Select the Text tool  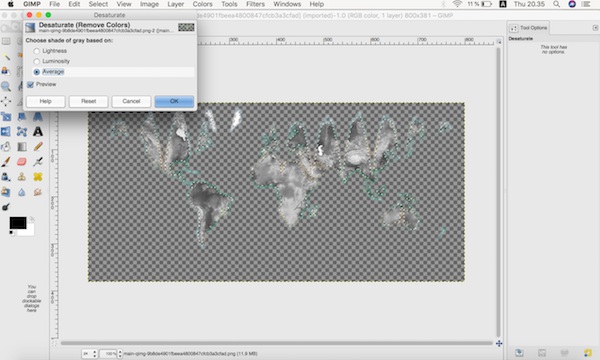[38, 132]
